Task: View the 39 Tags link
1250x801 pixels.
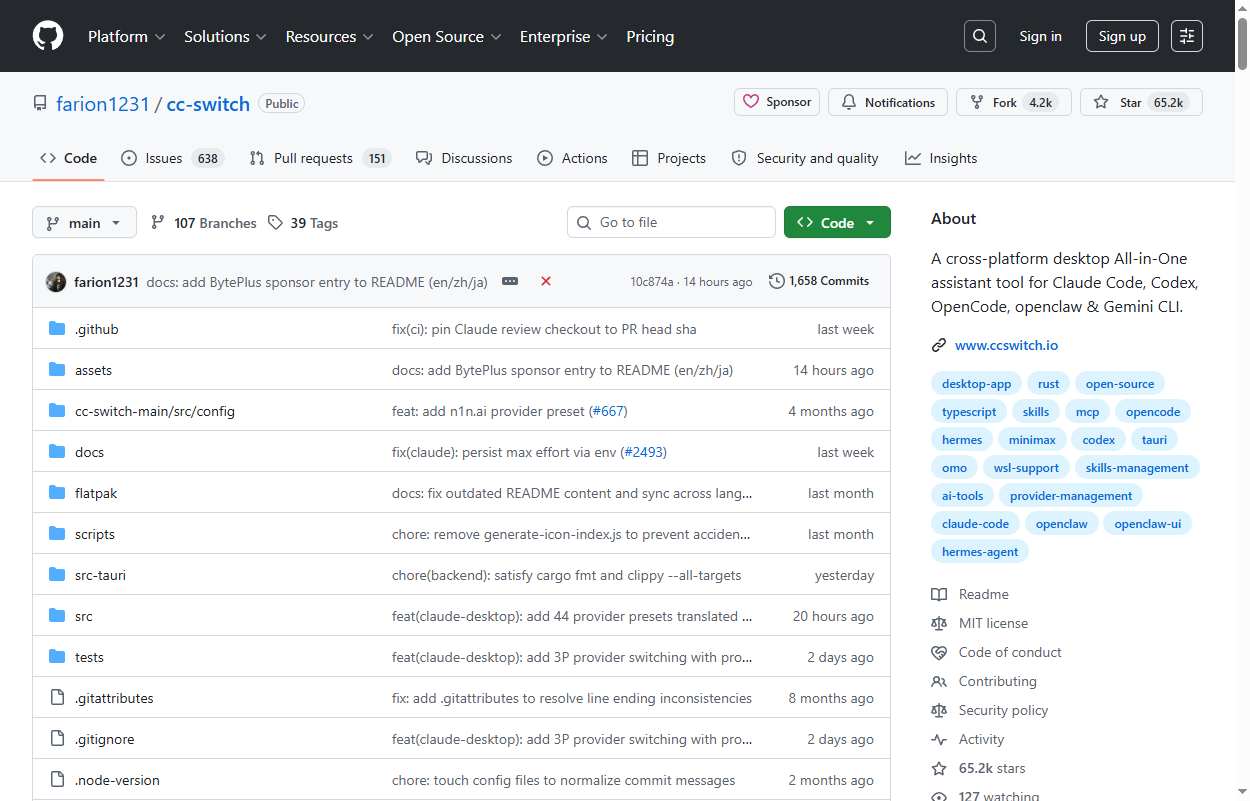Action: (303, 223)
